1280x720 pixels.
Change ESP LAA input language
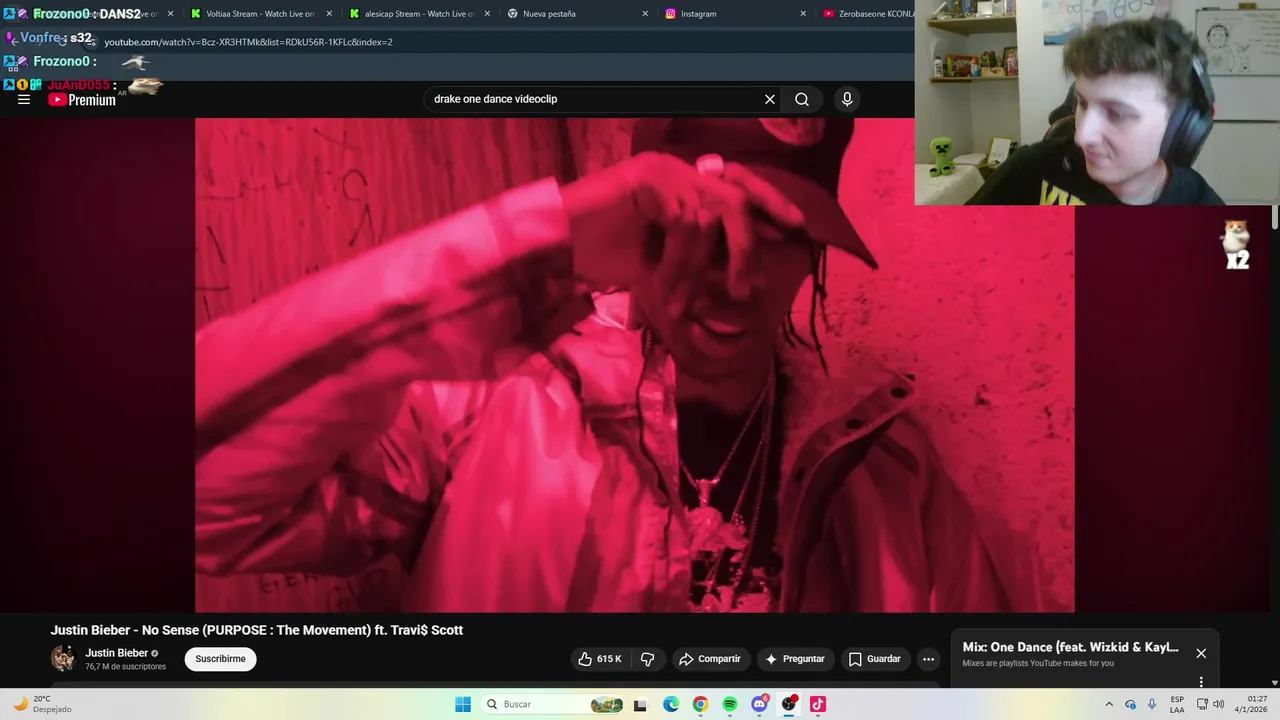(1177, 704)
